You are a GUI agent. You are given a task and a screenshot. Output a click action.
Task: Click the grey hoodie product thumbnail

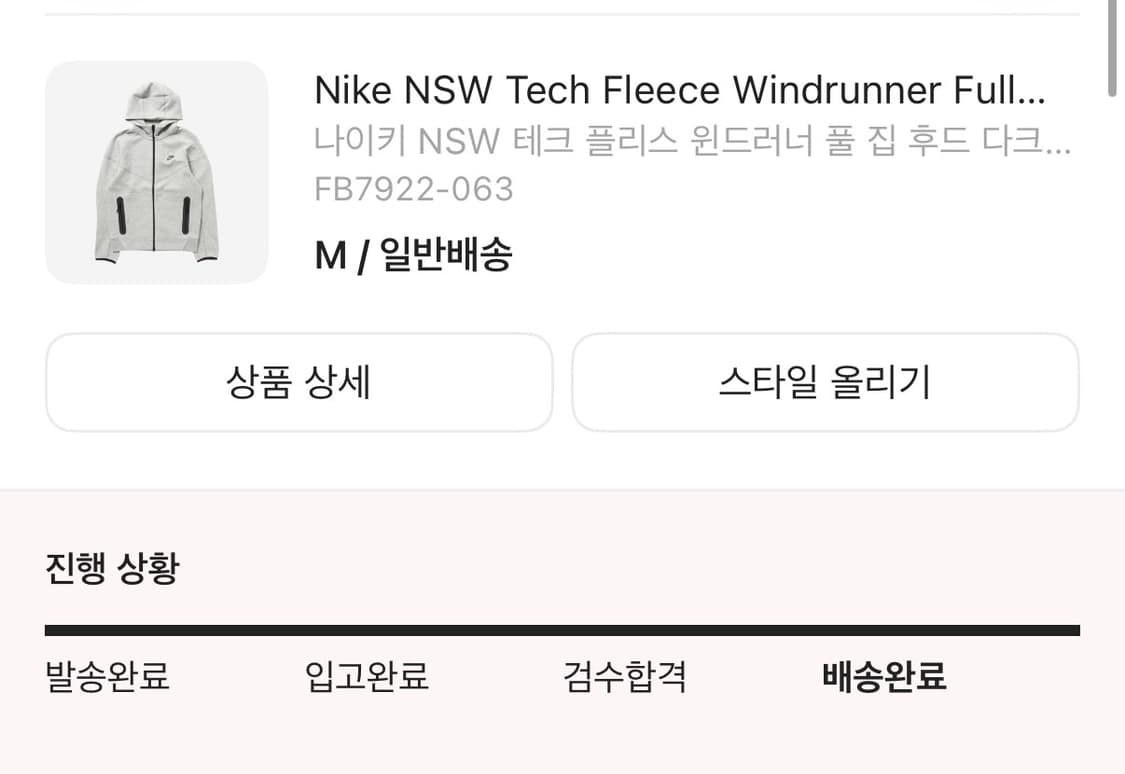point(156,173)
